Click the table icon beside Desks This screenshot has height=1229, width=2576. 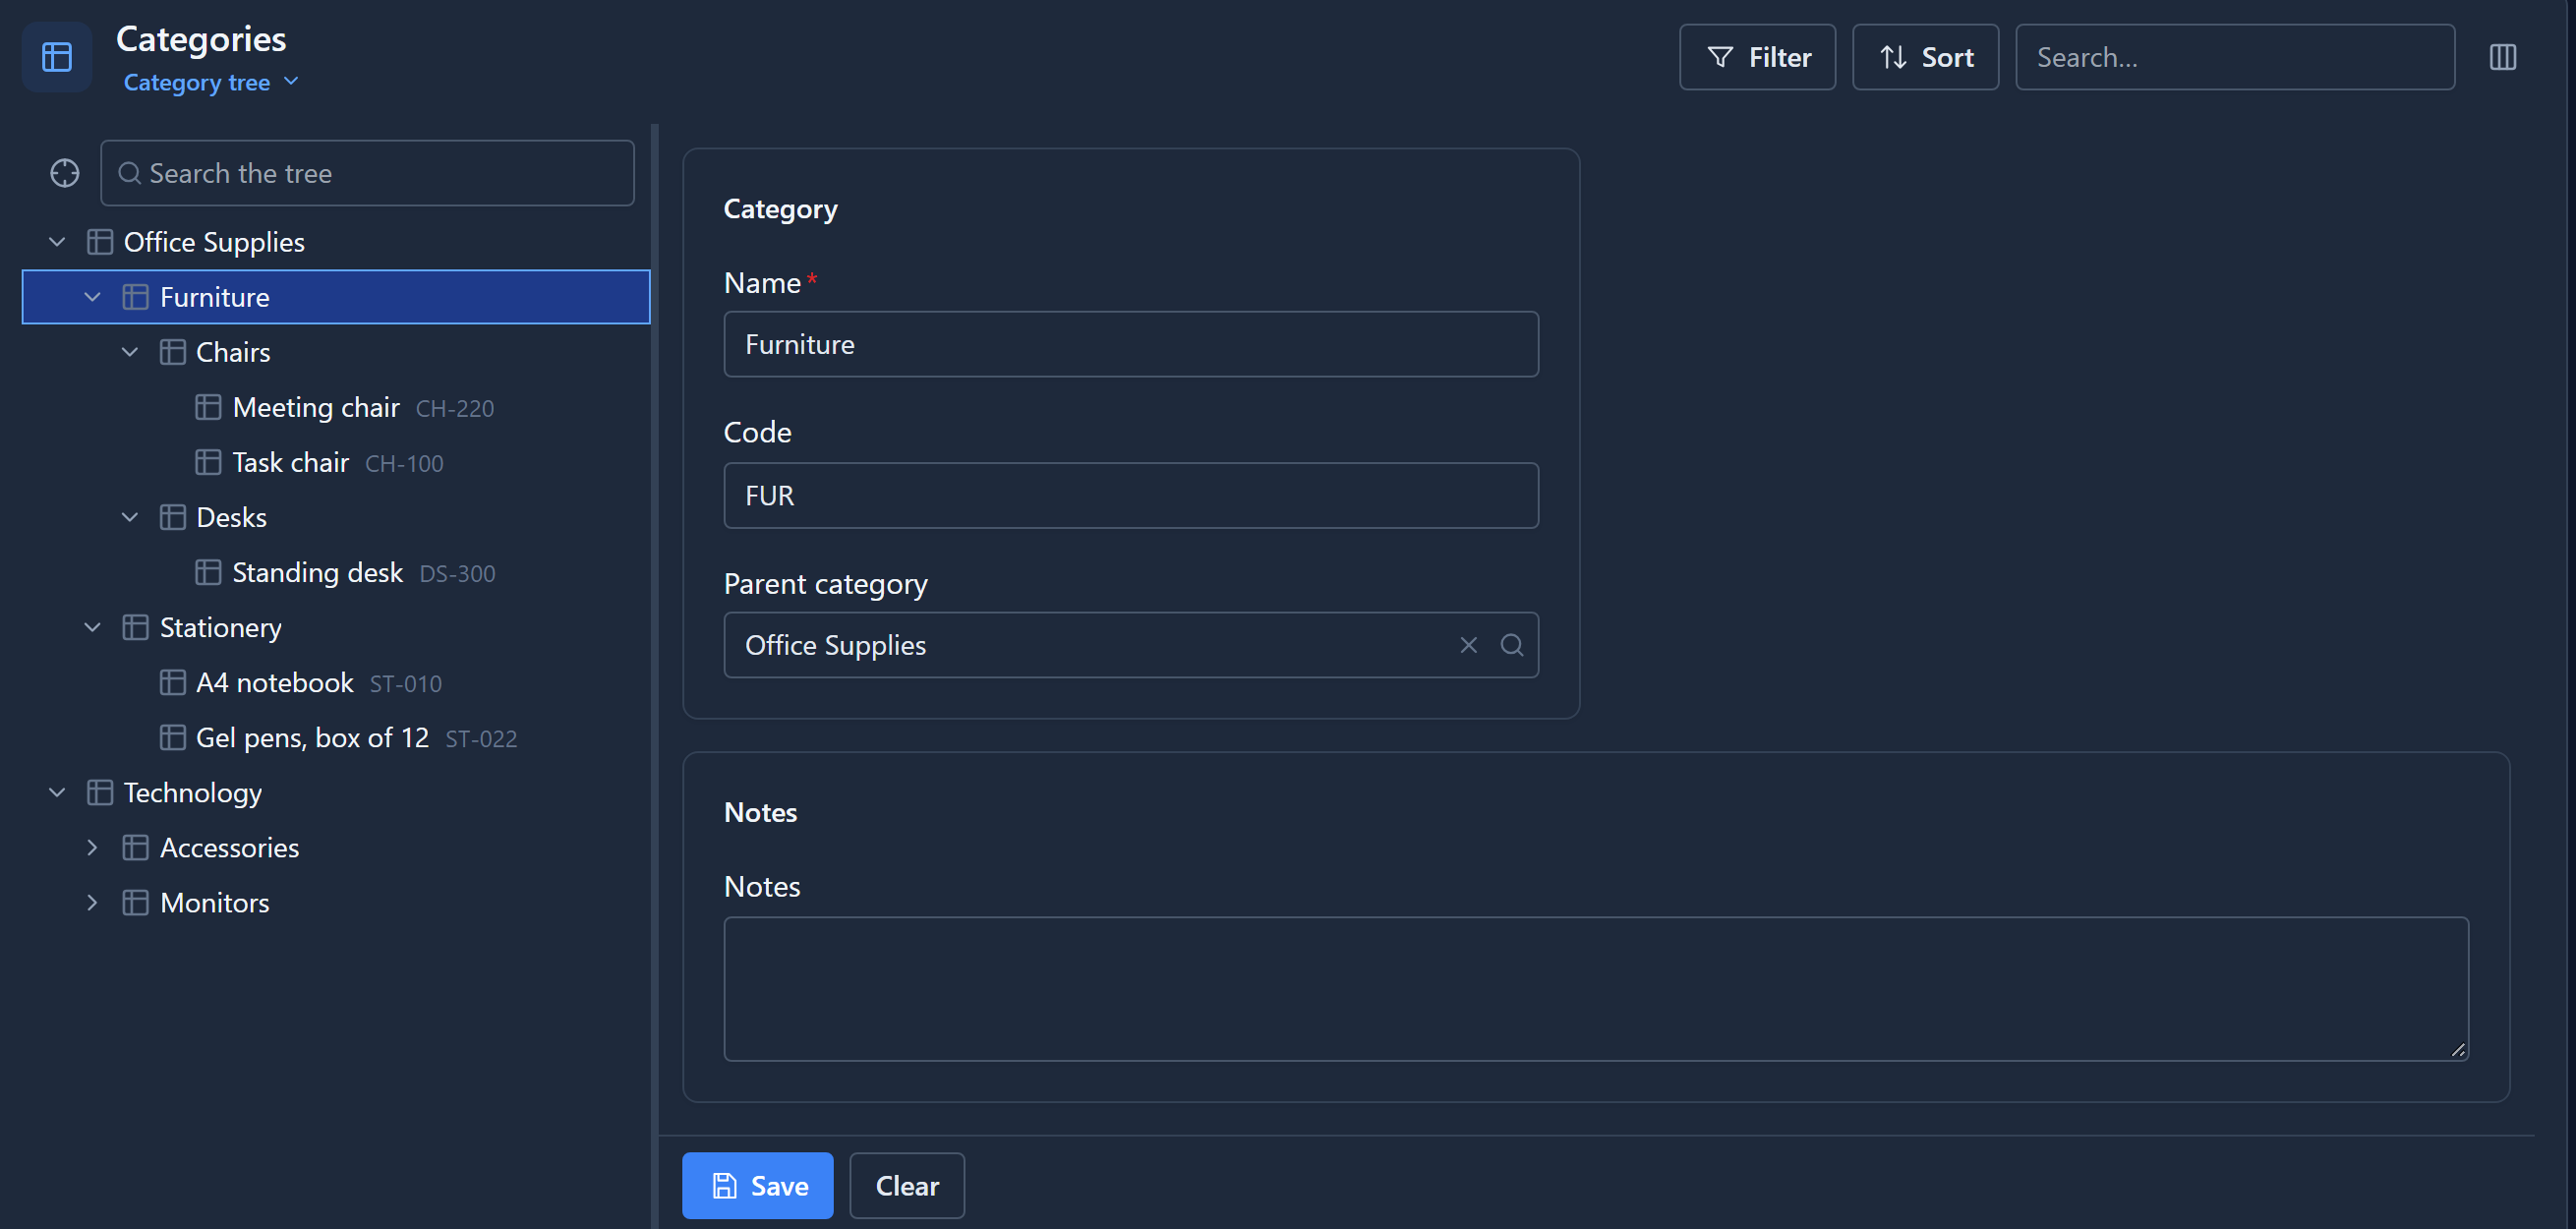click(172, 517)
